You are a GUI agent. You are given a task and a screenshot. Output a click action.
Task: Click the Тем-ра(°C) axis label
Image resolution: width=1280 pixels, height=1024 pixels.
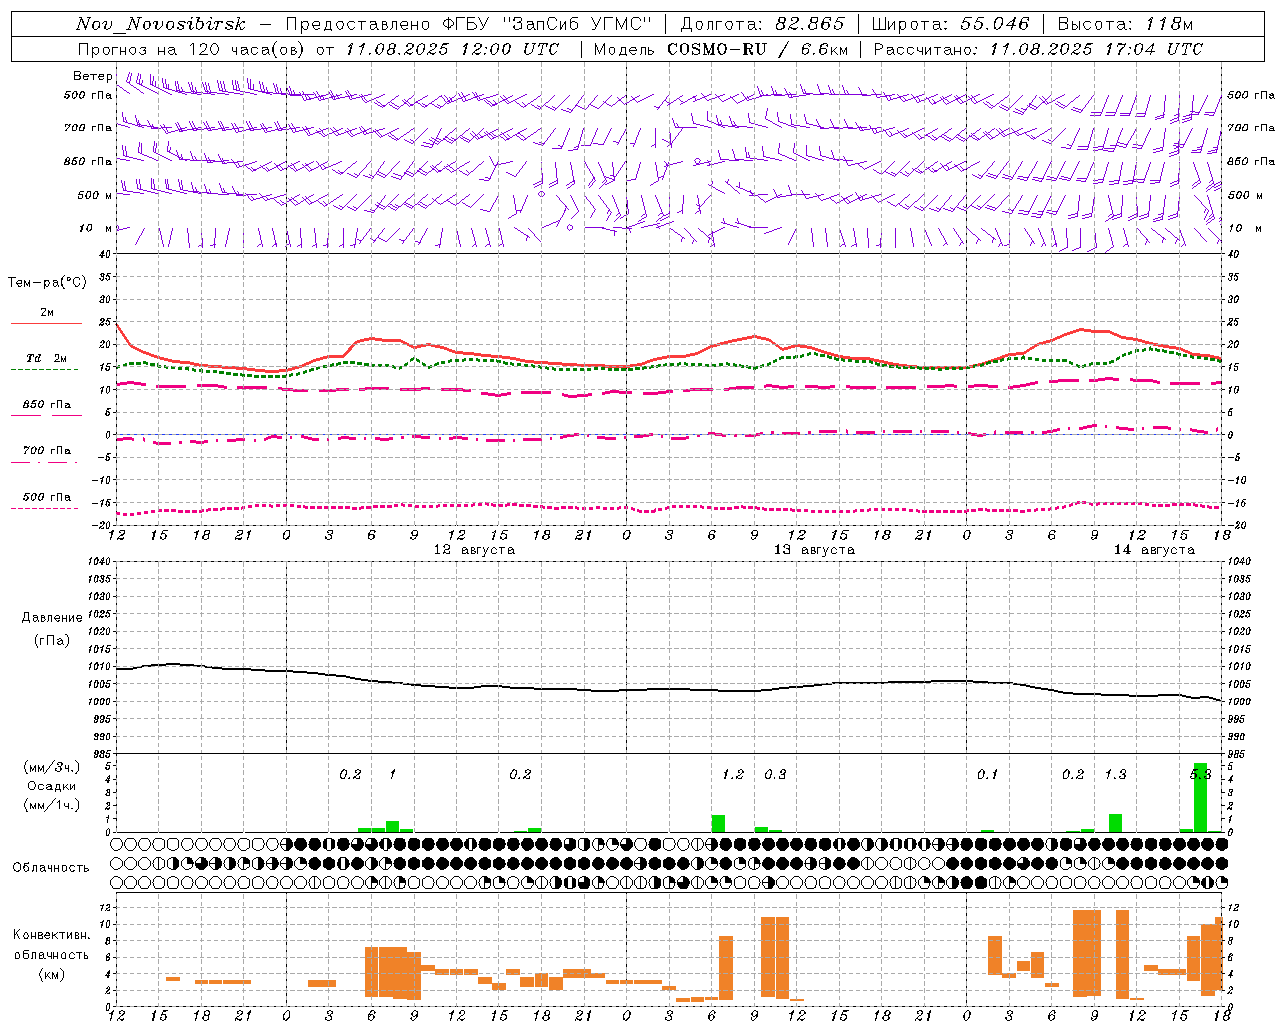pyautogui.click(x=47, y=283)
